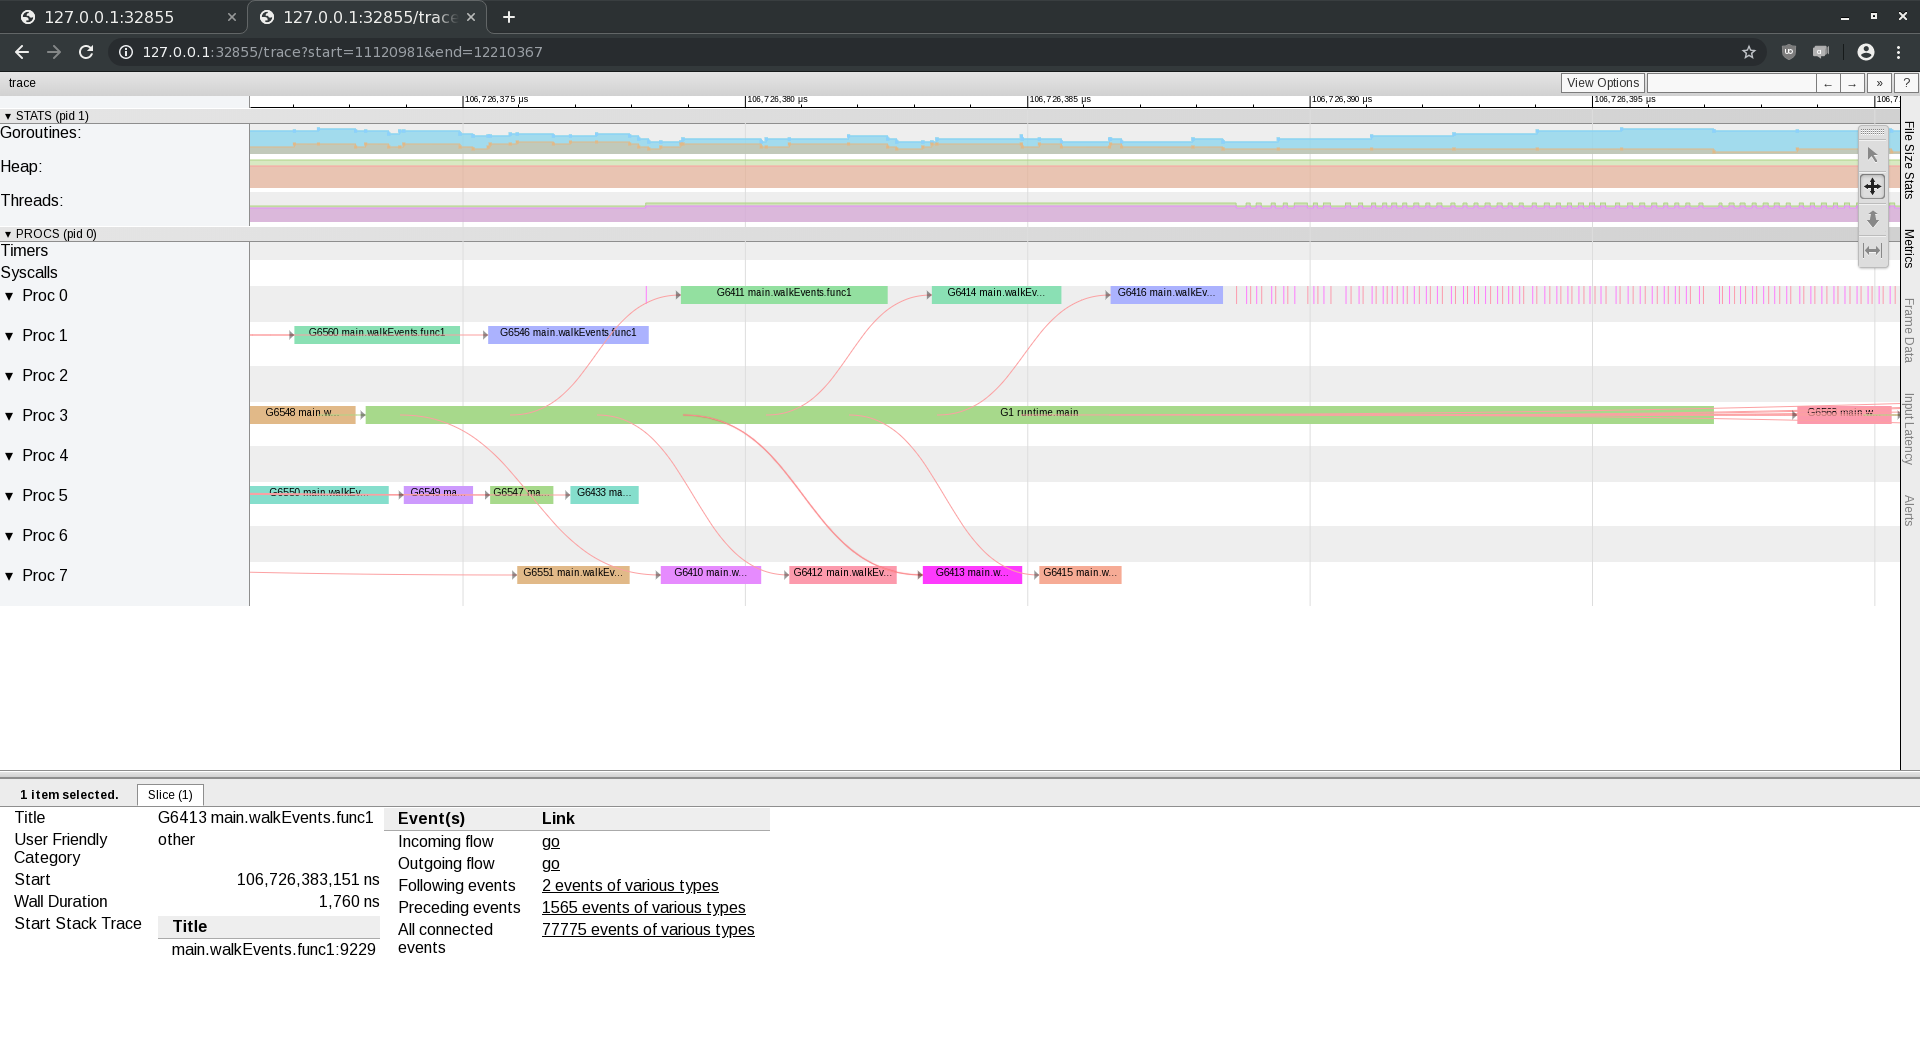Image resolution: width=1920 pixels, height=1053 pixels.
Task: Collapse the Proc 1 track
Action: [10, 336]
